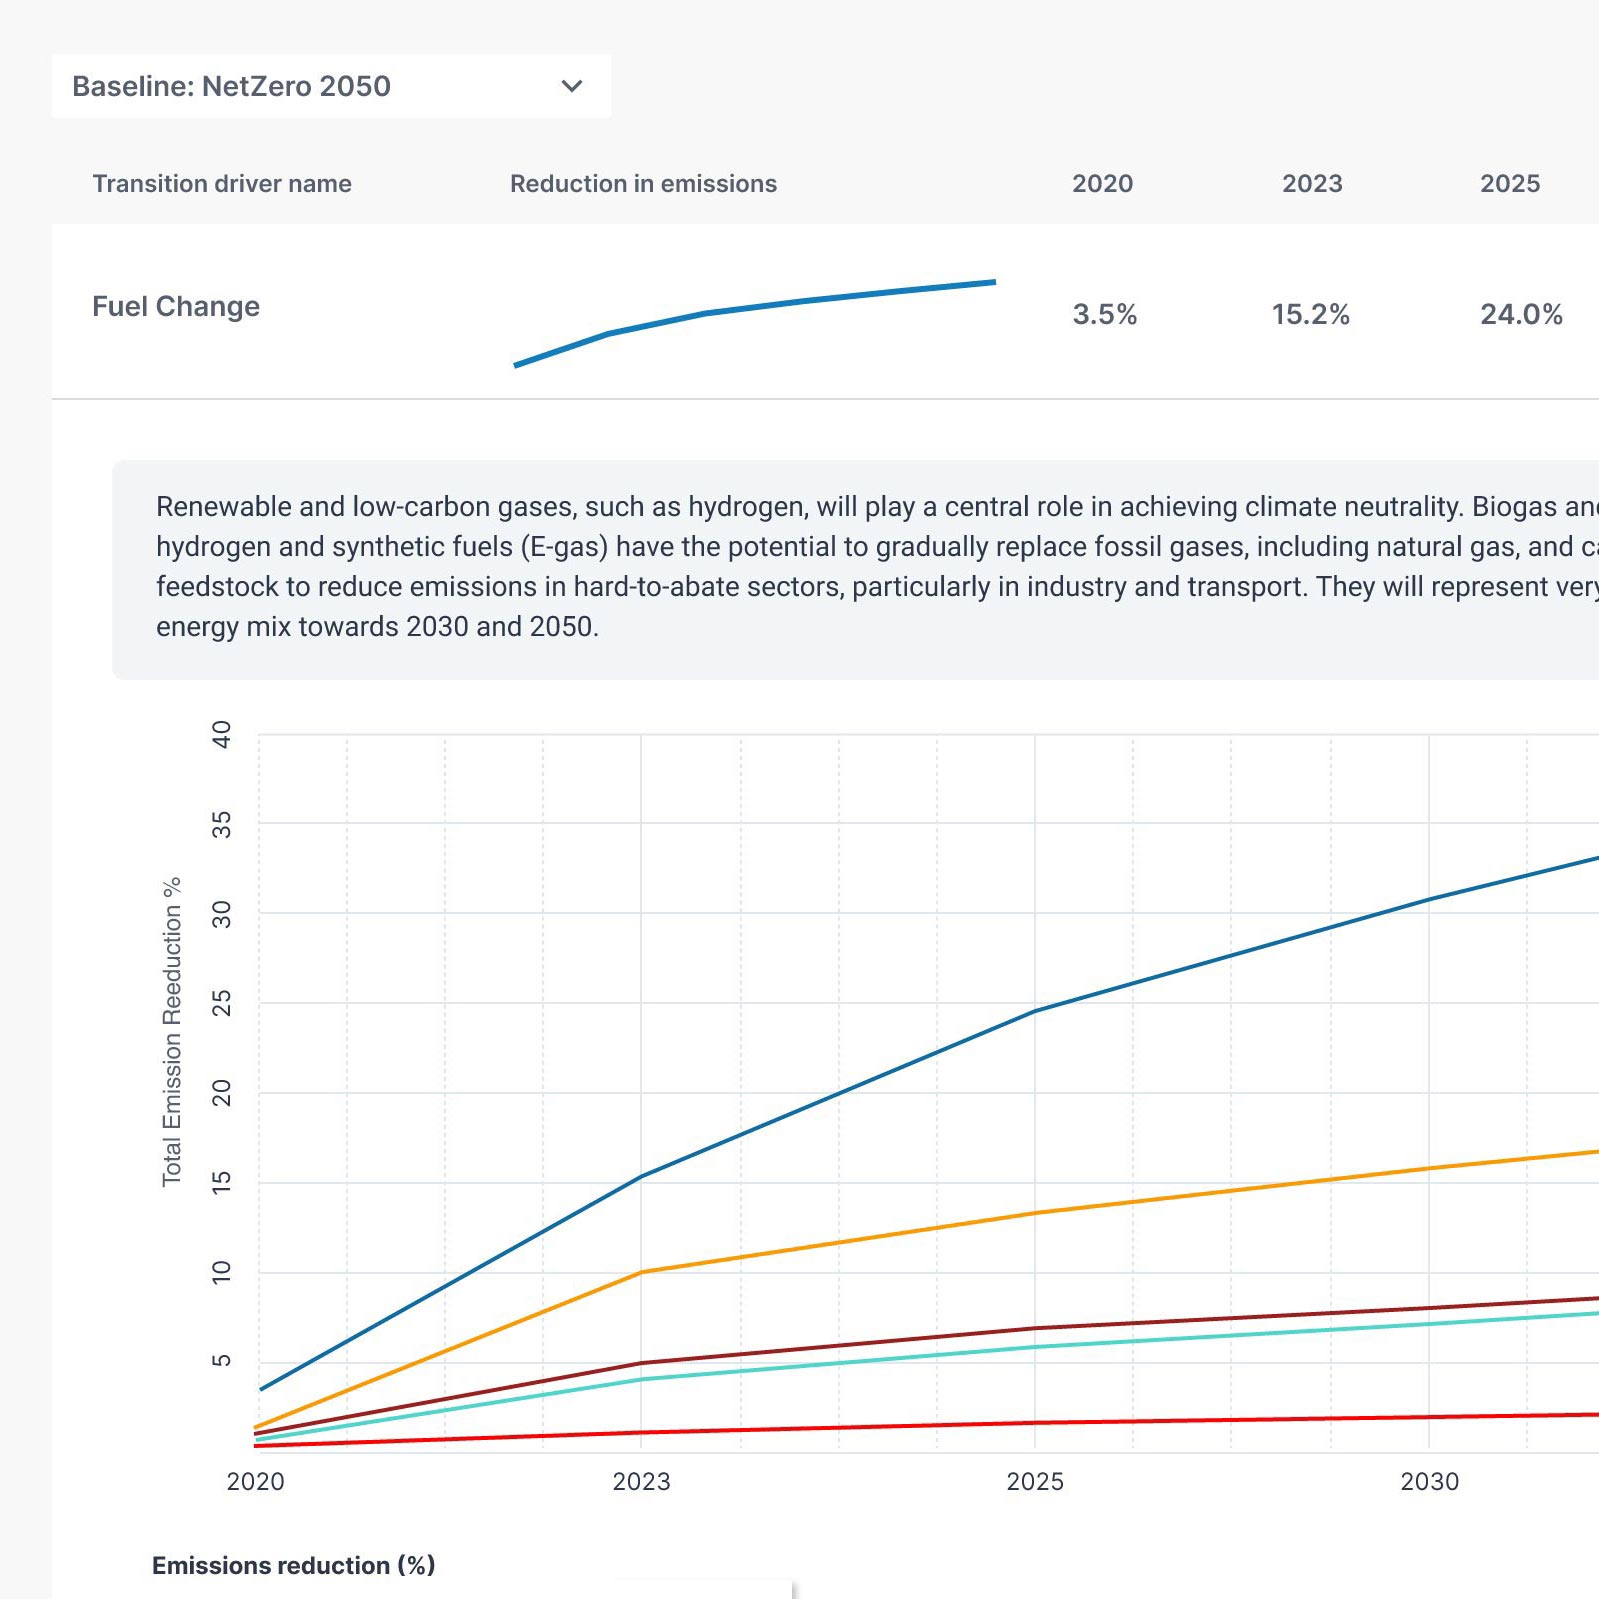
Task: Click the 10 y-axis tick label
Action: coord(222,1272)
